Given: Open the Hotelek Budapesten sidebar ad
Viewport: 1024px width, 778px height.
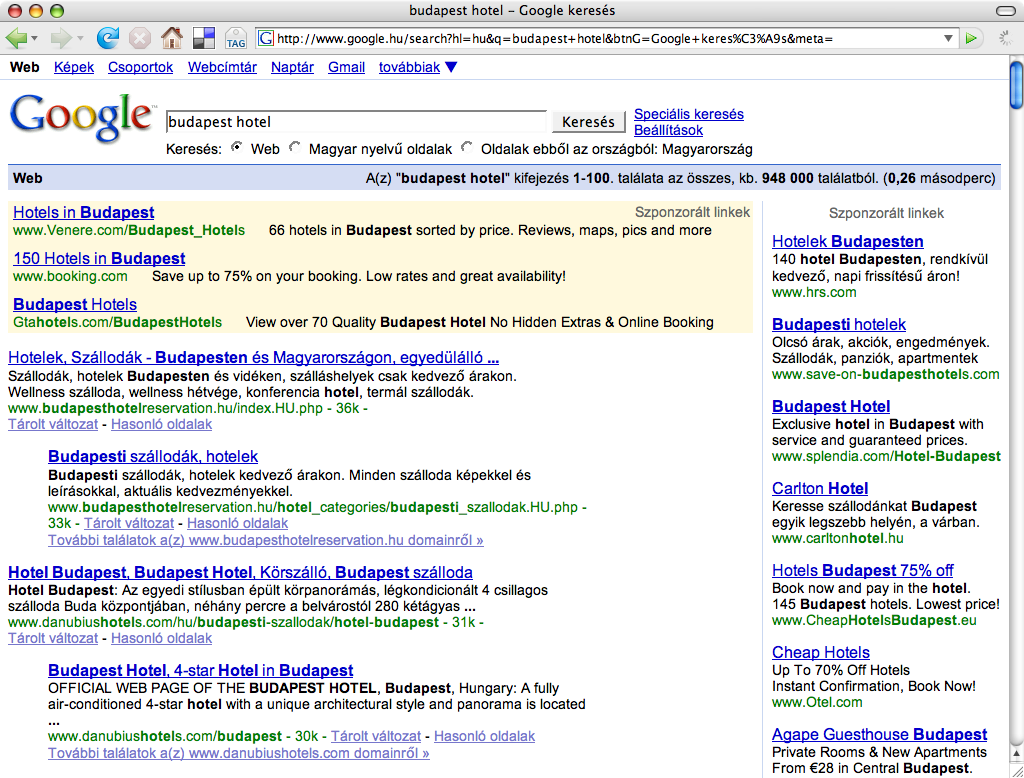Looking at the screenshot, I should tap(848, 242).
